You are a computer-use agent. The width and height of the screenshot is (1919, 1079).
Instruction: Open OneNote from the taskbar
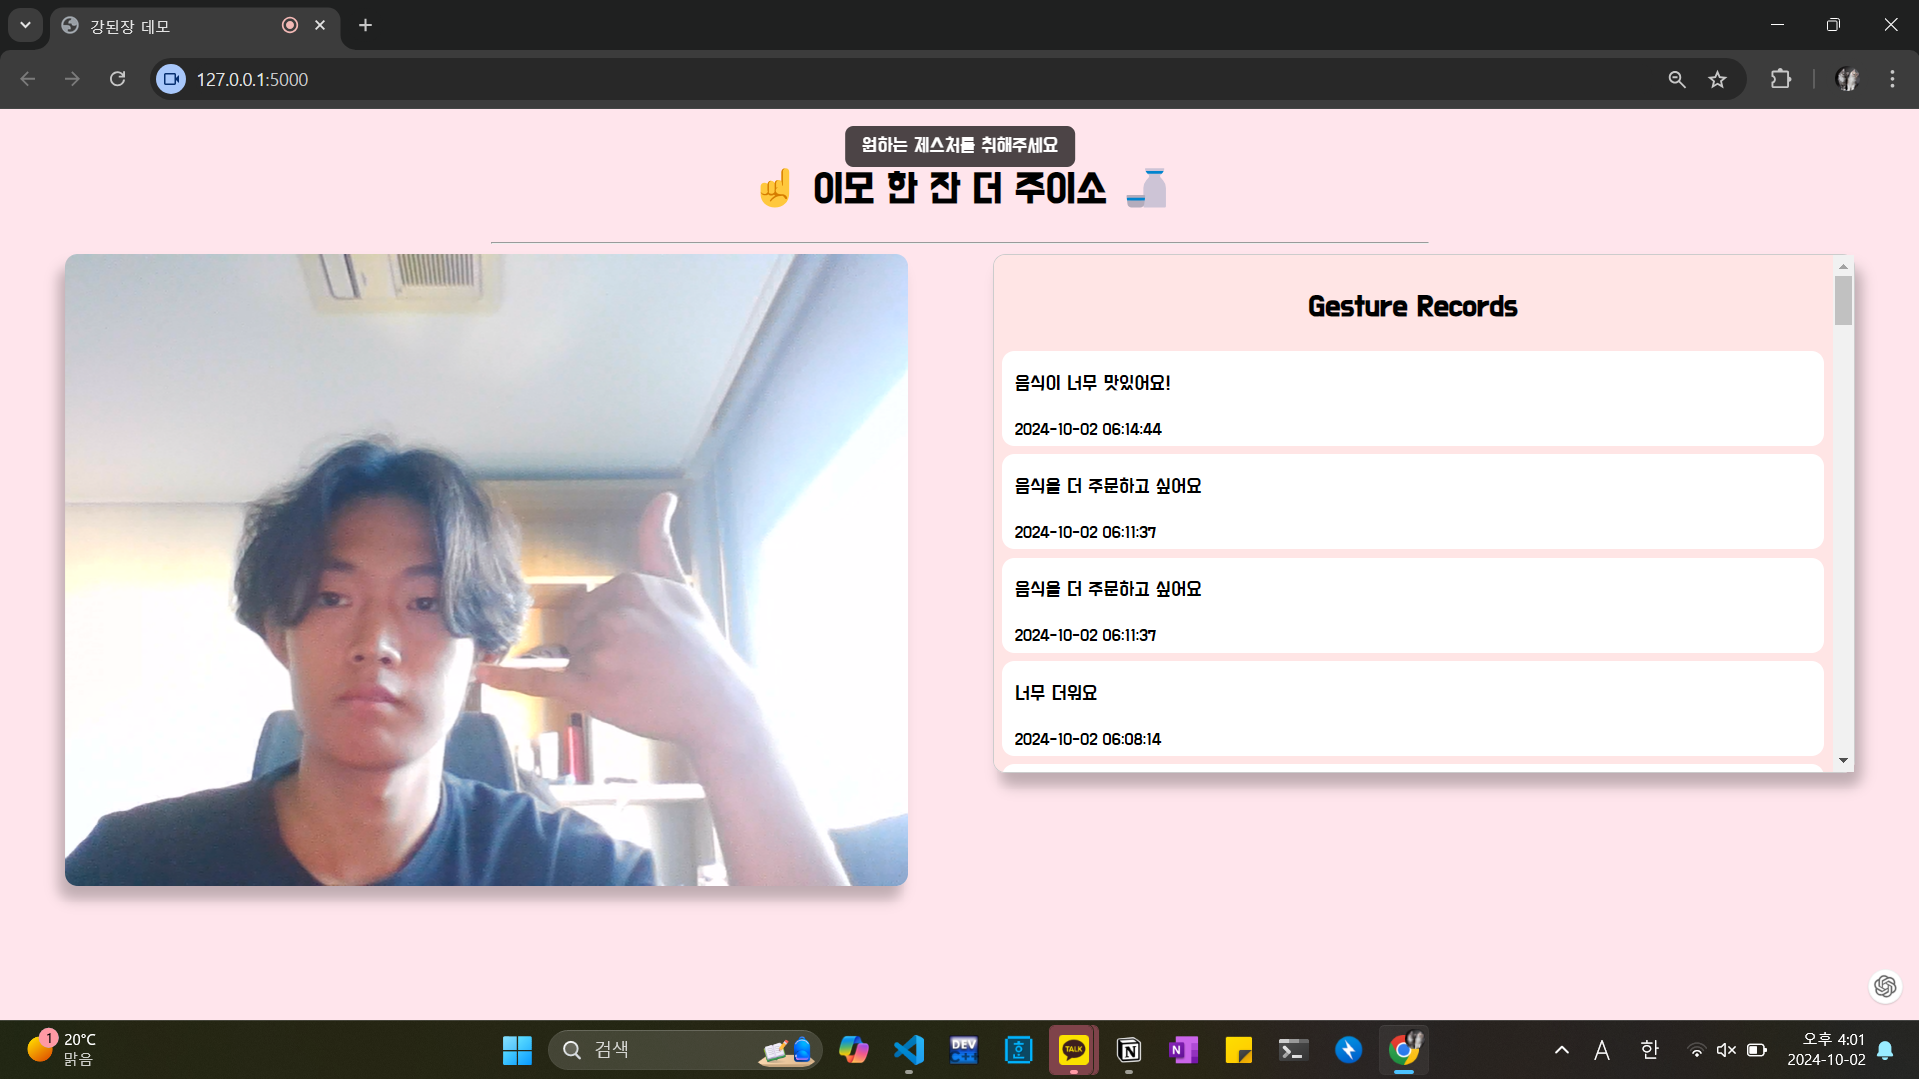tap(1183, 1050)
